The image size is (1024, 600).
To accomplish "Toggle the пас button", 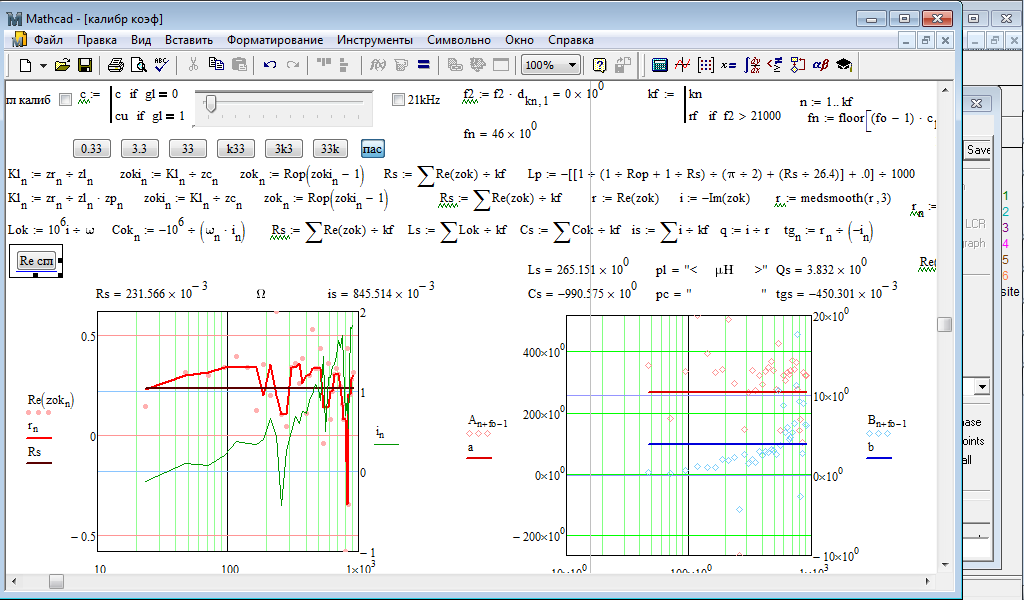I will [372, 149].
